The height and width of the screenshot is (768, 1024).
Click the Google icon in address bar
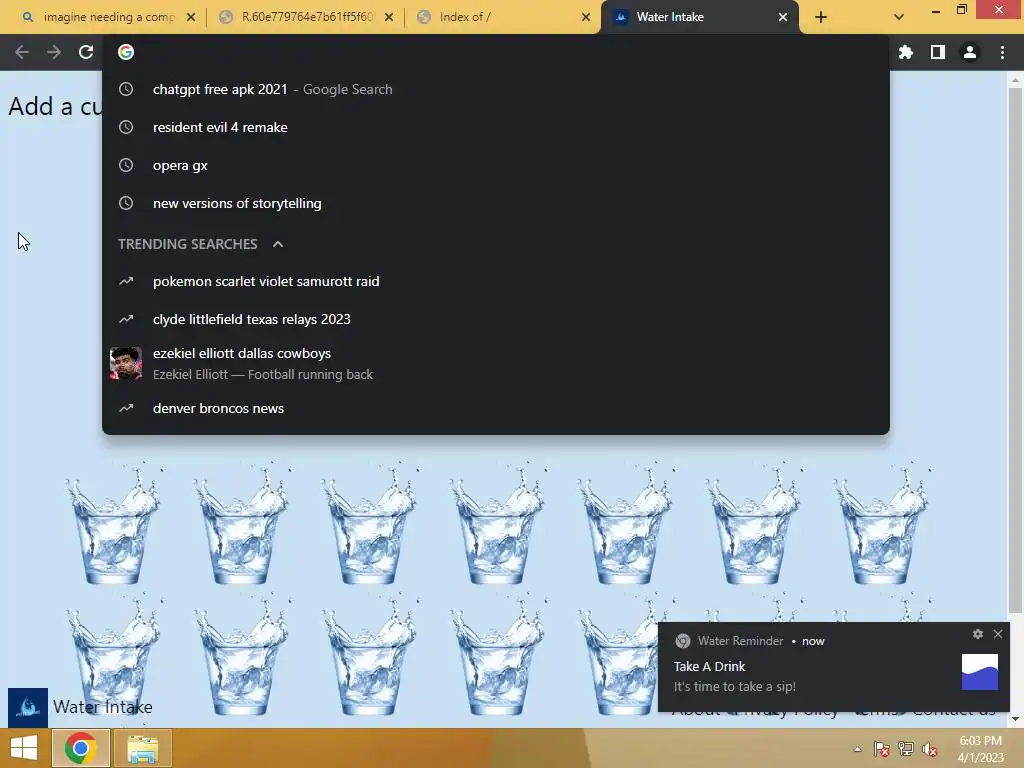pos(126,52)
